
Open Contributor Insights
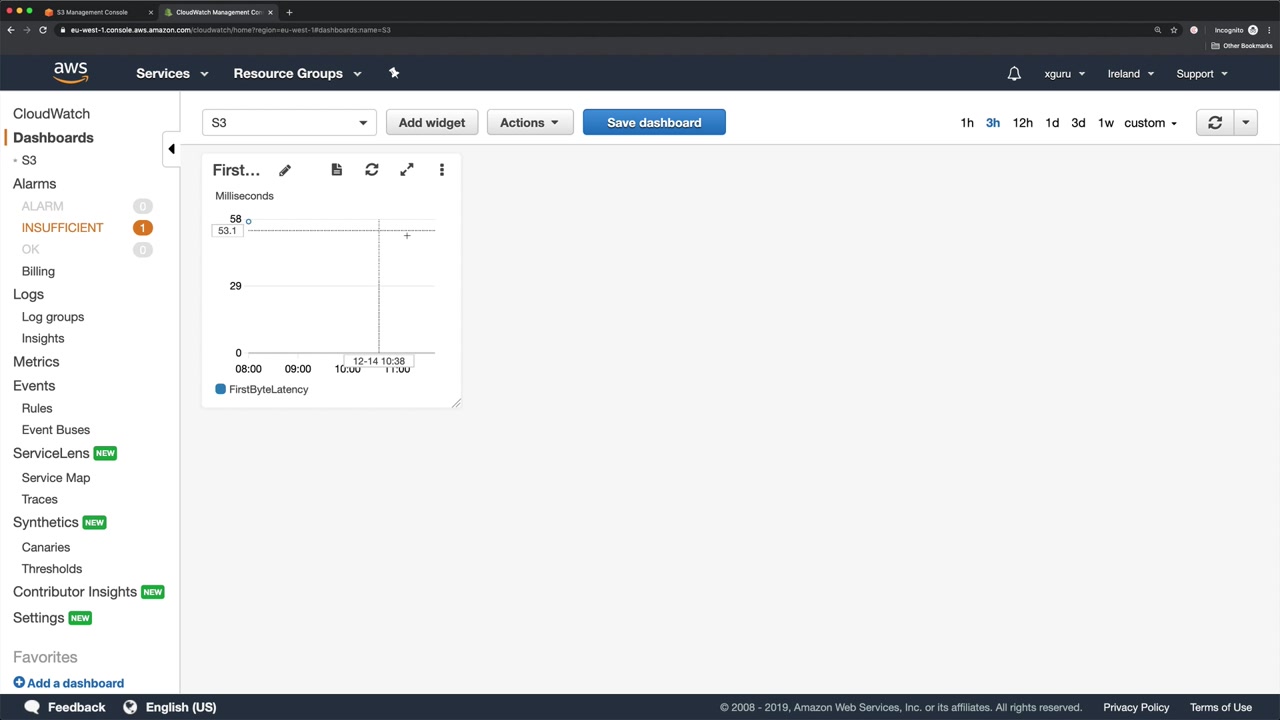pyautogui.click(x=75, y=592)
